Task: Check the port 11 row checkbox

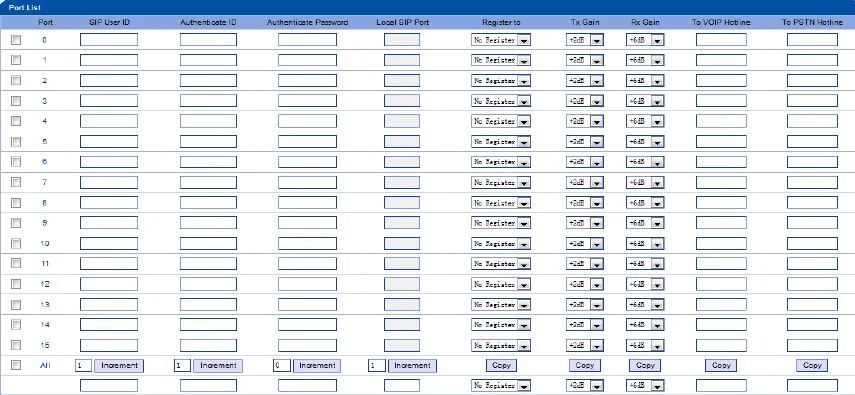Action: [x=16, y=264]
